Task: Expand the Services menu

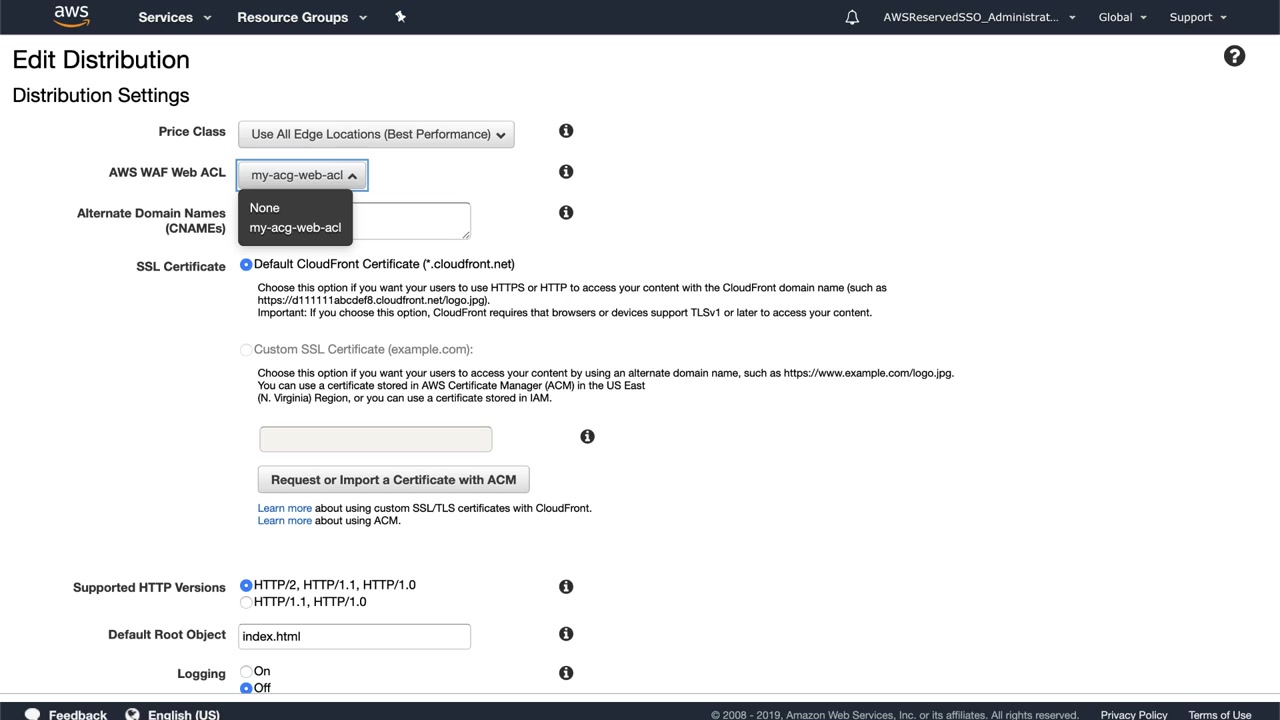Action: tap(175, 17)
